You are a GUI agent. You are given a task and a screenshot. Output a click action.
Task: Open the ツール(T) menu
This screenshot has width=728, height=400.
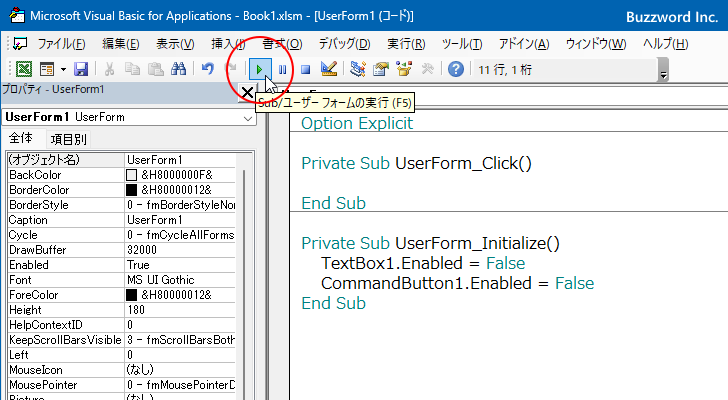[x=462, y=44]
